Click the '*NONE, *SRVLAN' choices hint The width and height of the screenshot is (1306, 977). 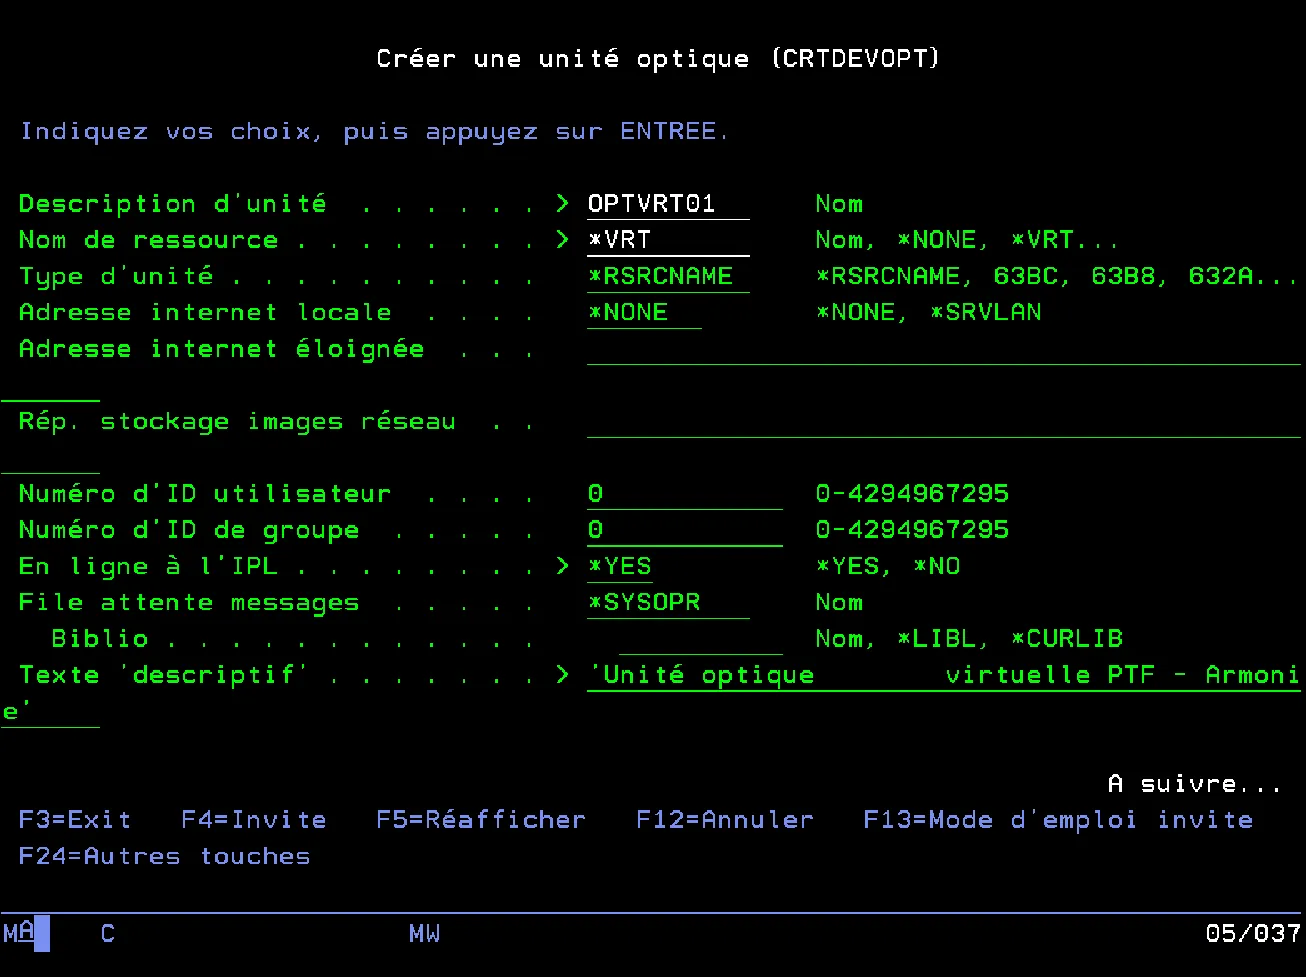click(x=928, y=312)
